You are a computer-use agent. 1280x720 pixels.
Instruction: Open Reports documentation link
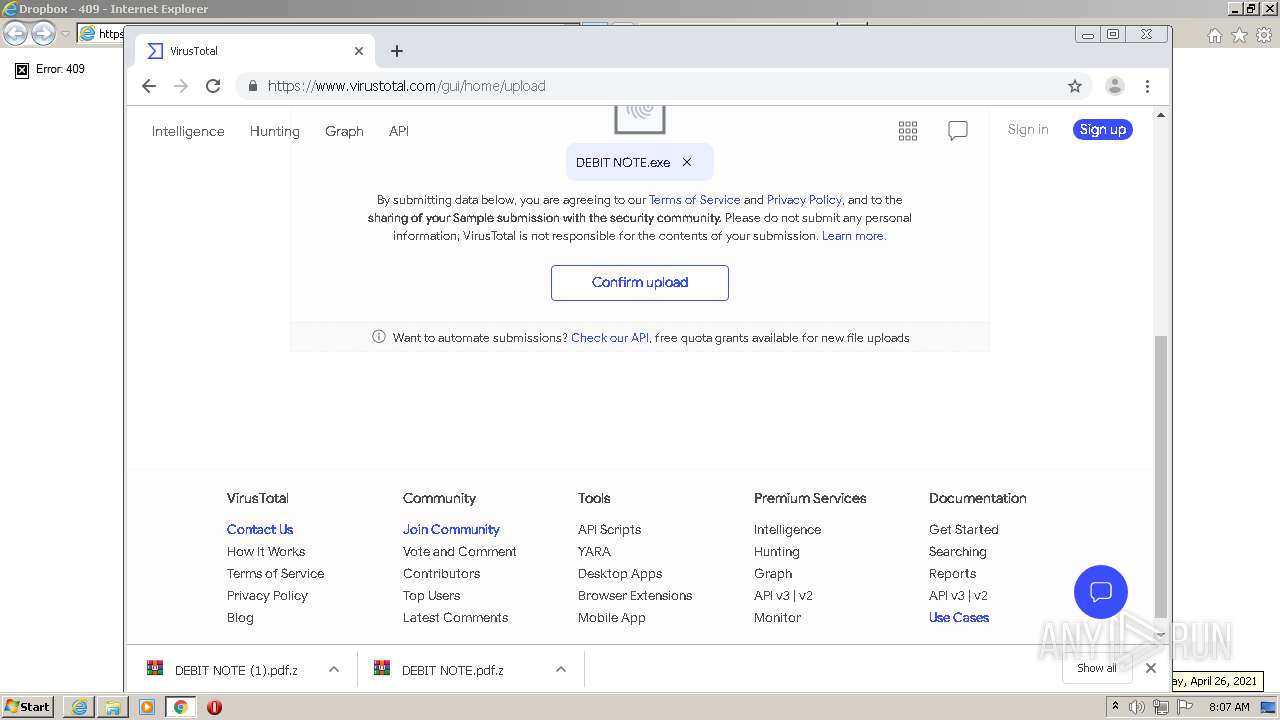point(953,574)
